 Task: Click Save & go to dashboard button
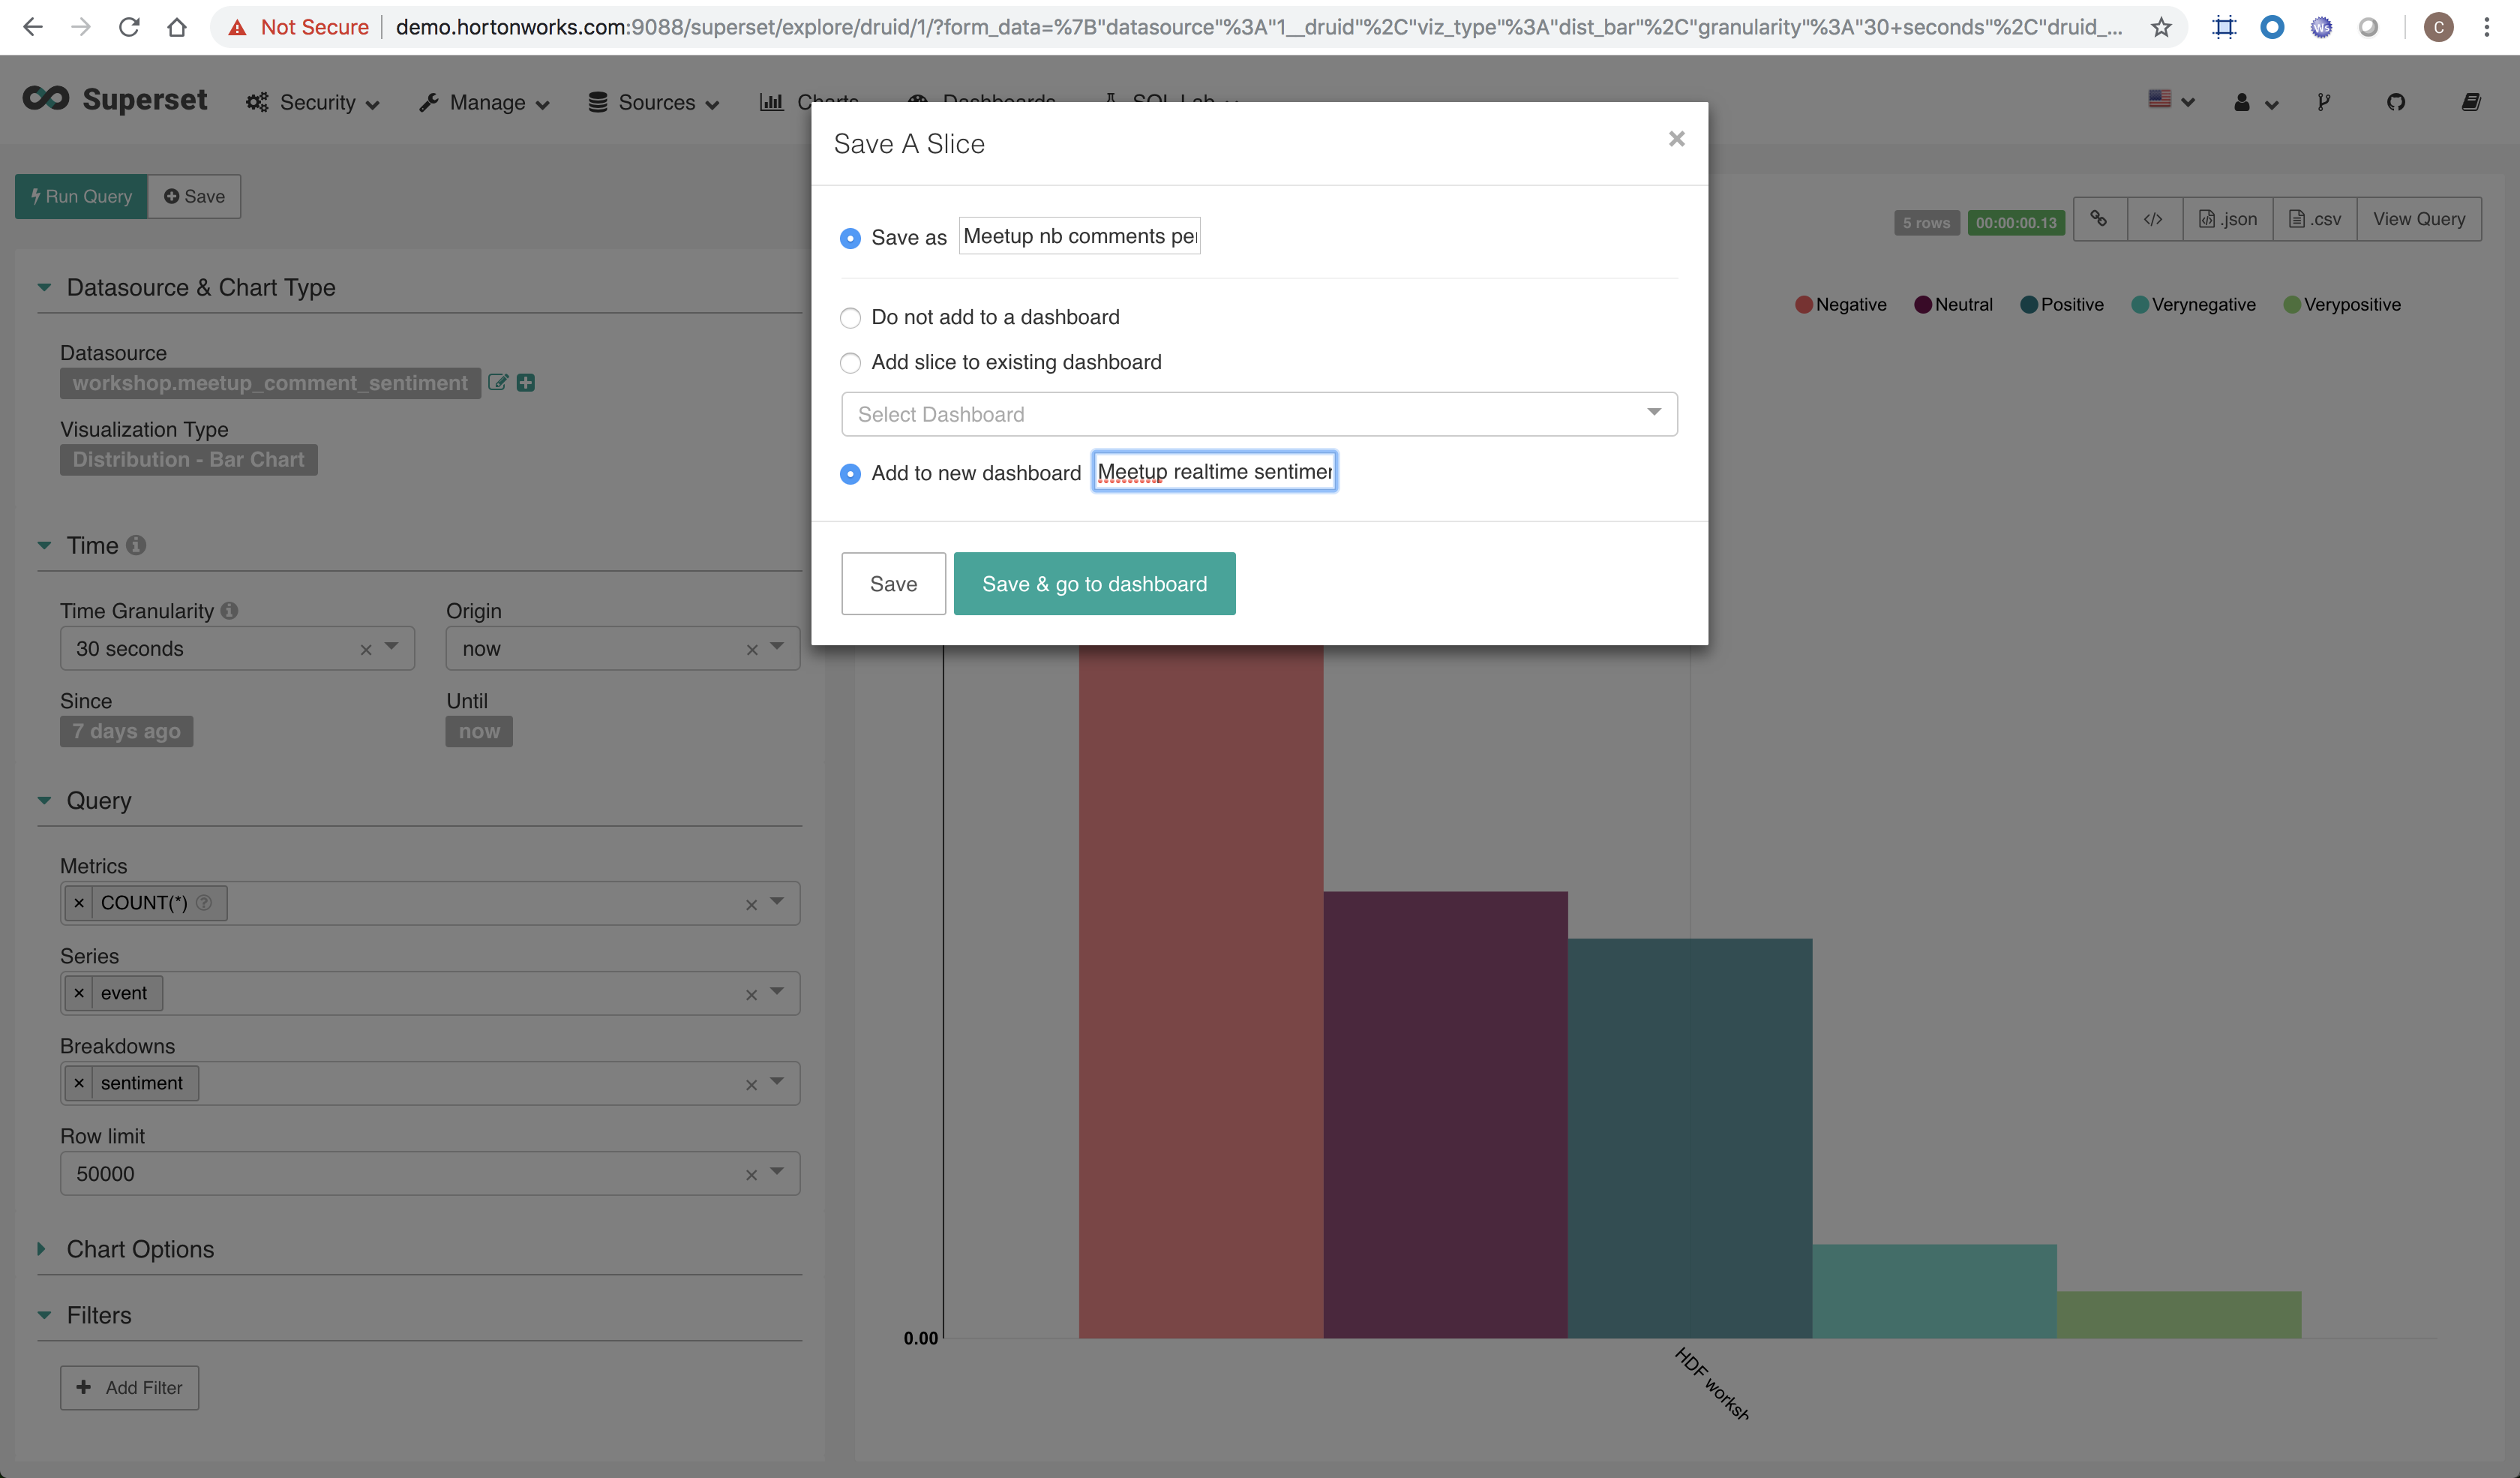1093,582
